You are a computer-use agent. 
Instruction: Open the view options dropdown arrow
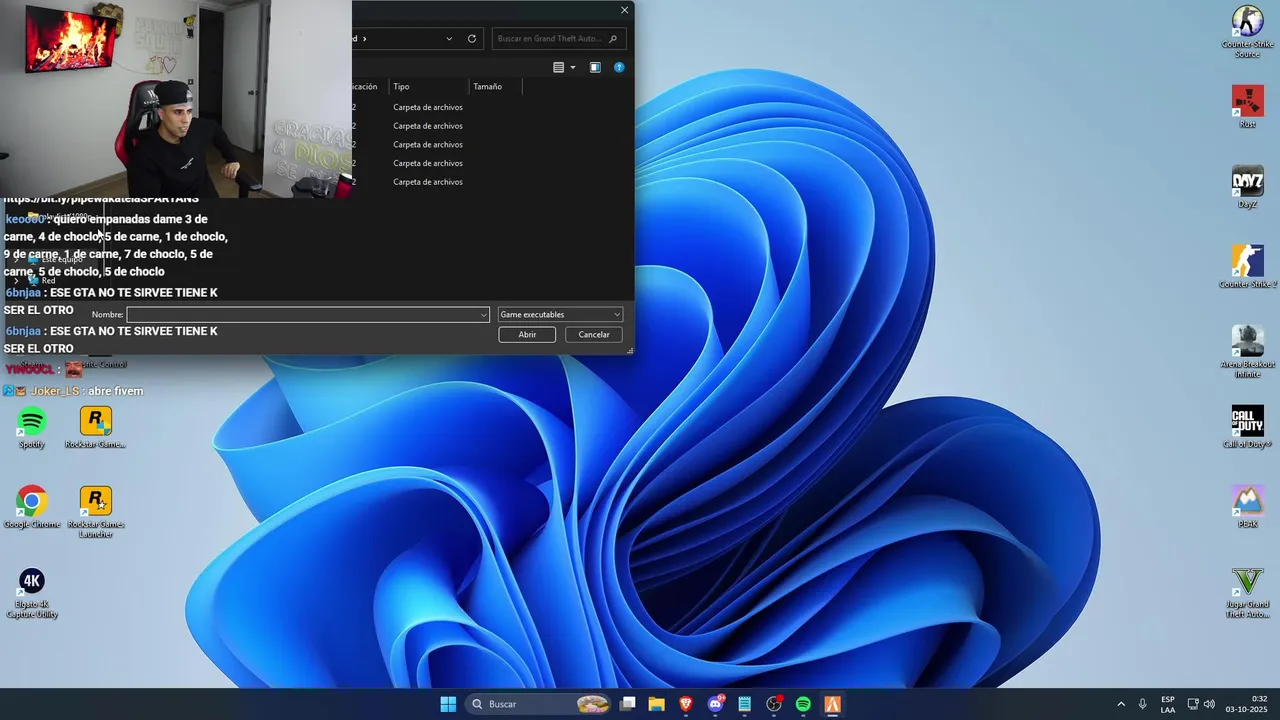572,67
